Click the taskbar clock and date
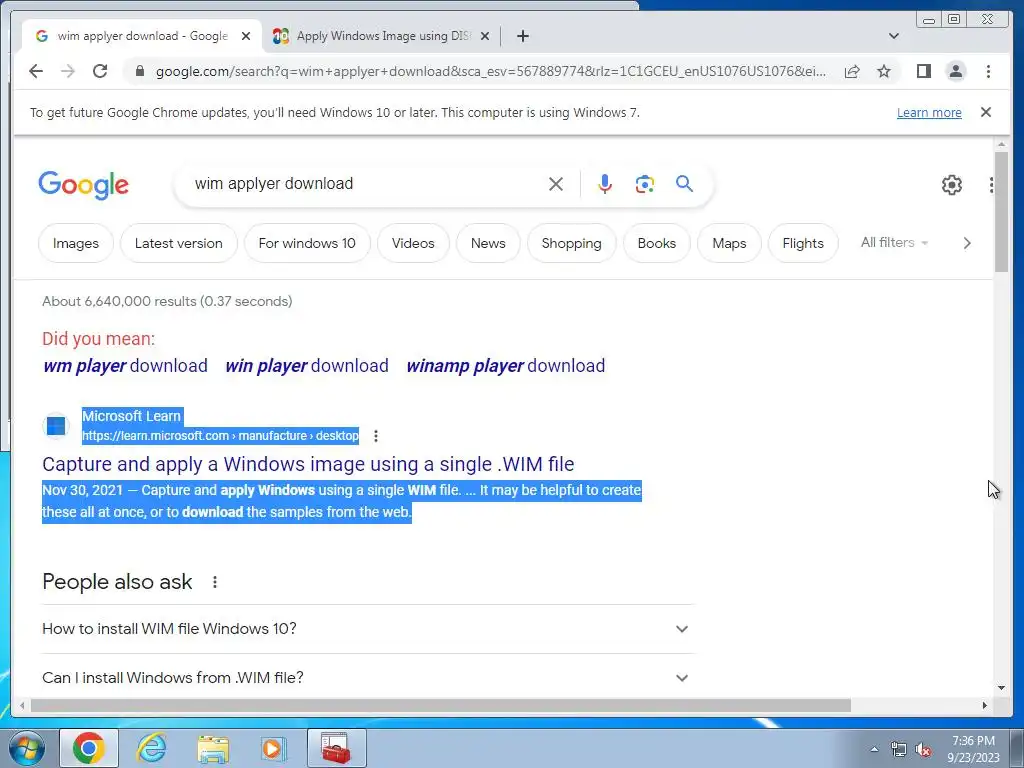 [x=973, y=749]
